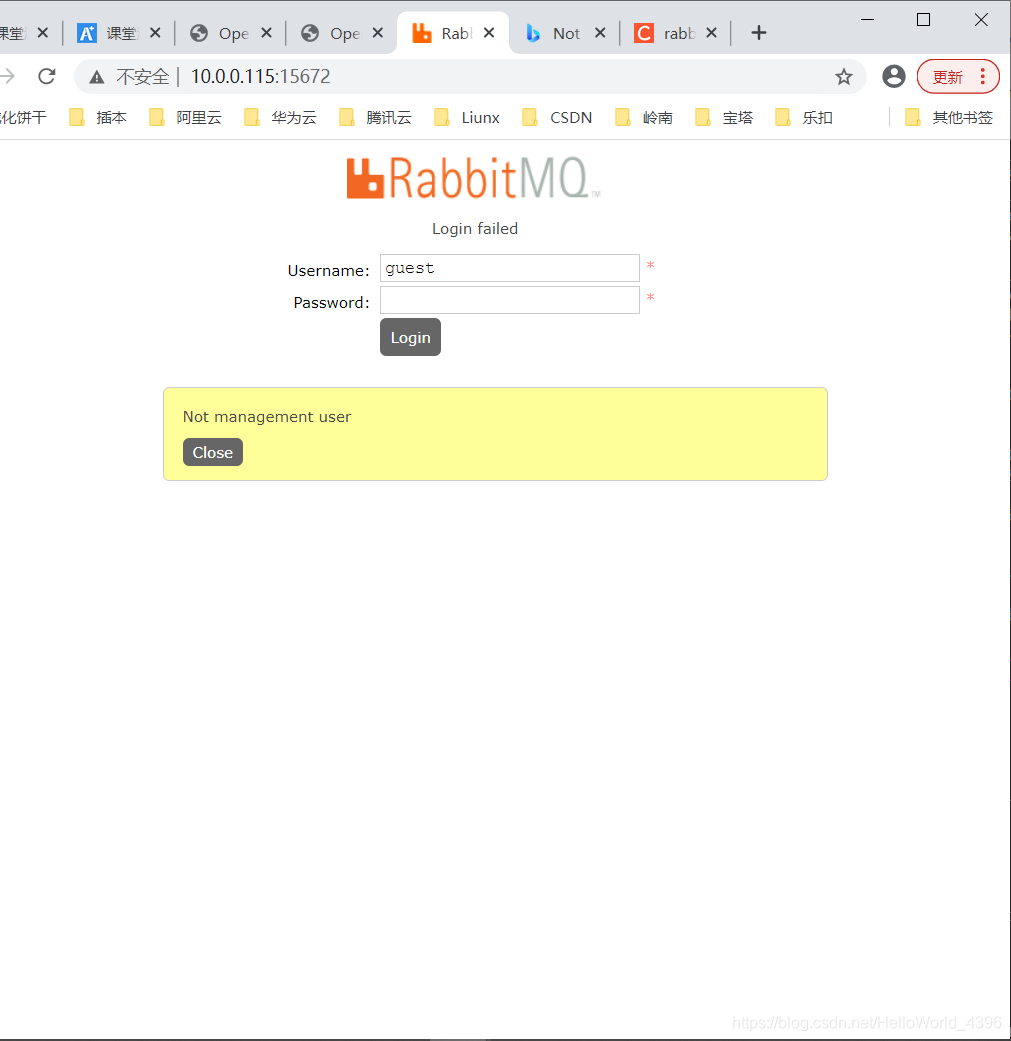
Task: Open Chrome's three-dot menu
Action: point(983,76)
